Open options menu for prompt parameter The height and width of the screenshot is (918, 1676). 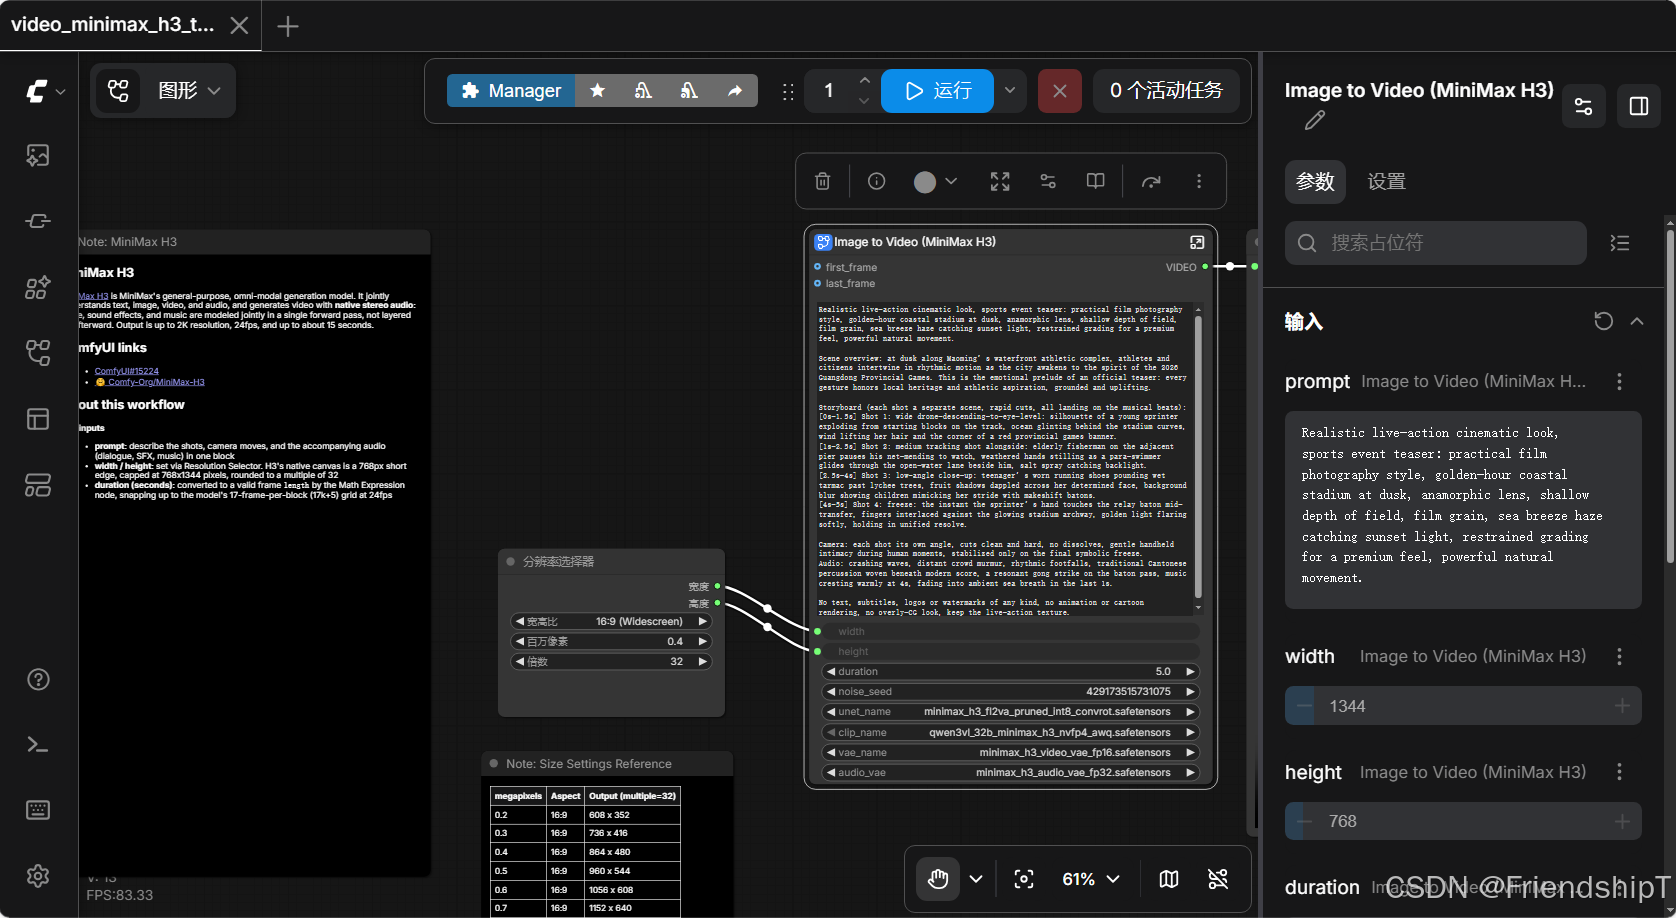click(1619, 381)
